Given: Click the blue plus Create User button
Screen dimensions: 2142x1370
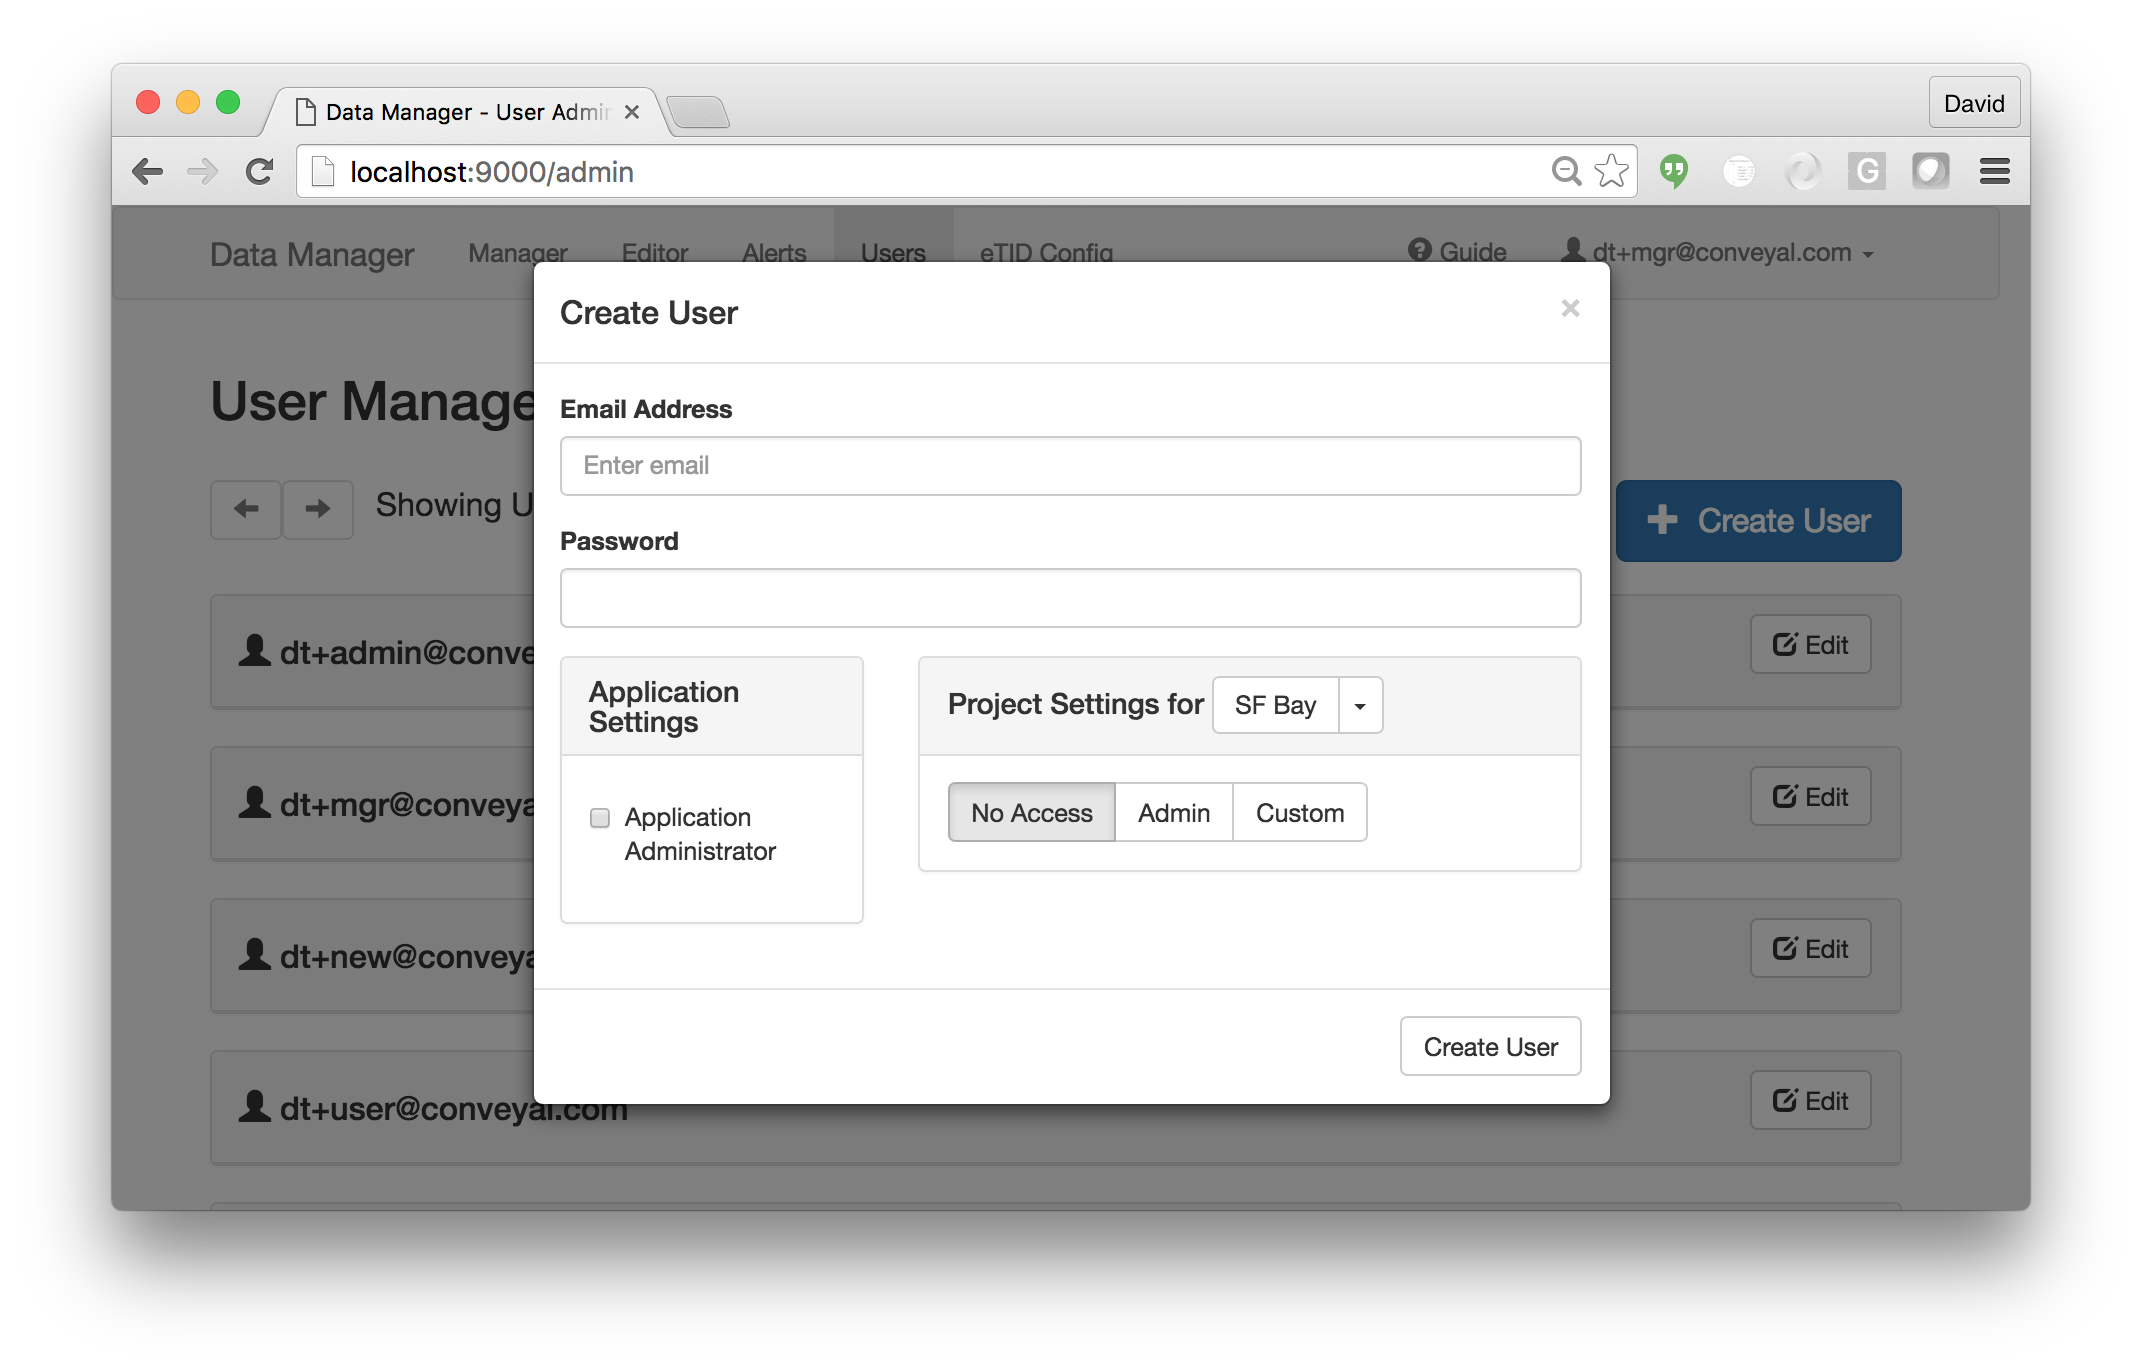Looking at the screenshot, I should [x=1759, y=521].
